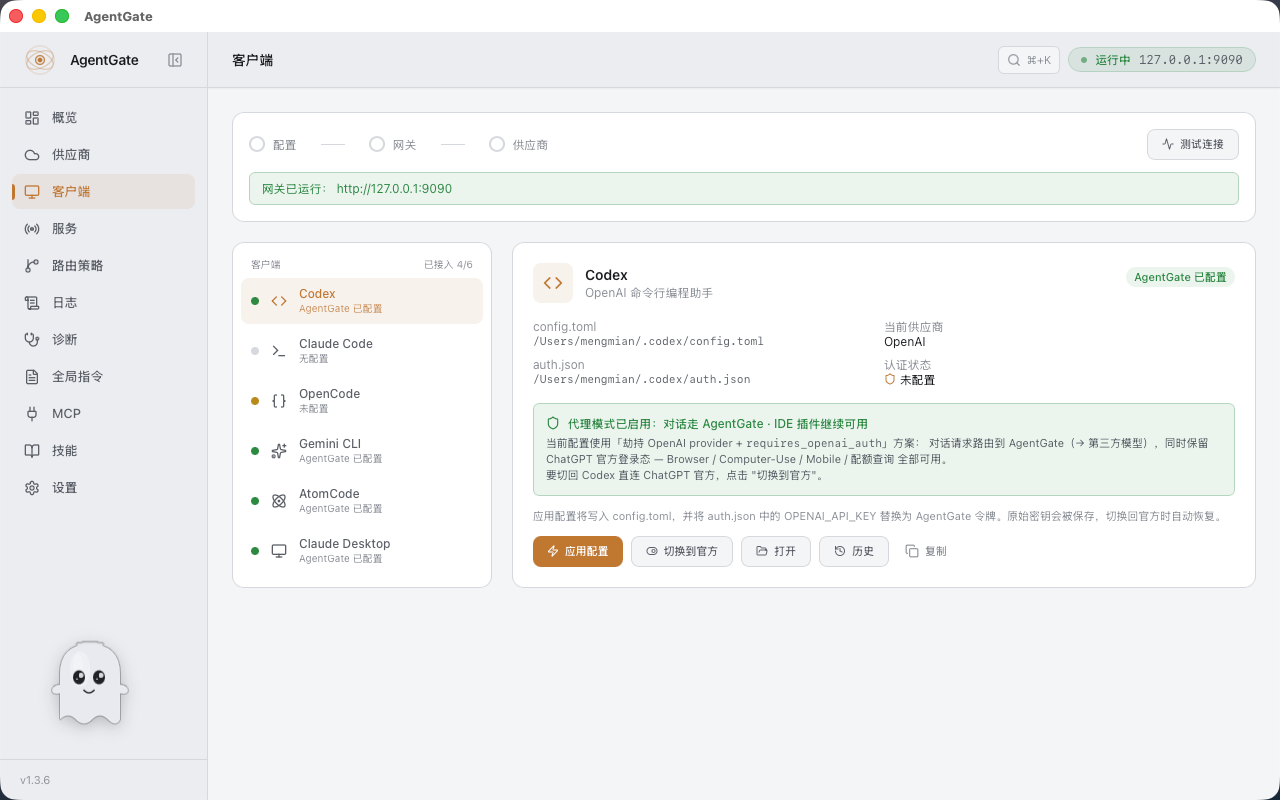
Task: Select the 供应商 step circle
Action: click(x=497, y=144)
